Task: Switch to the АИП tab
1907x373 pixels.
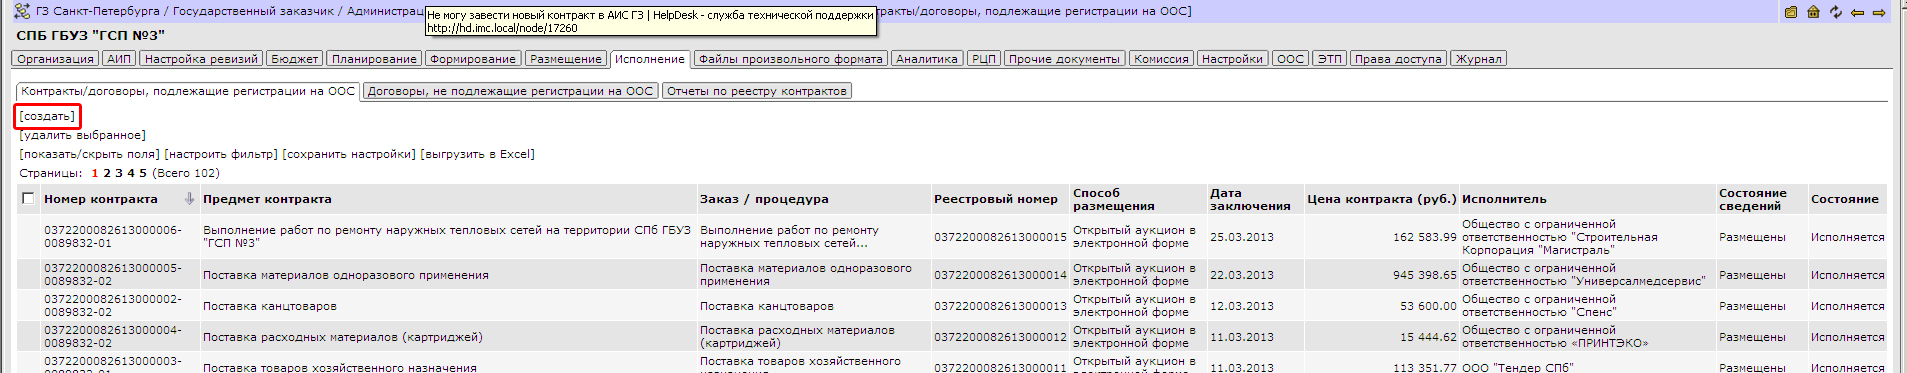Action: coord(119,59)
